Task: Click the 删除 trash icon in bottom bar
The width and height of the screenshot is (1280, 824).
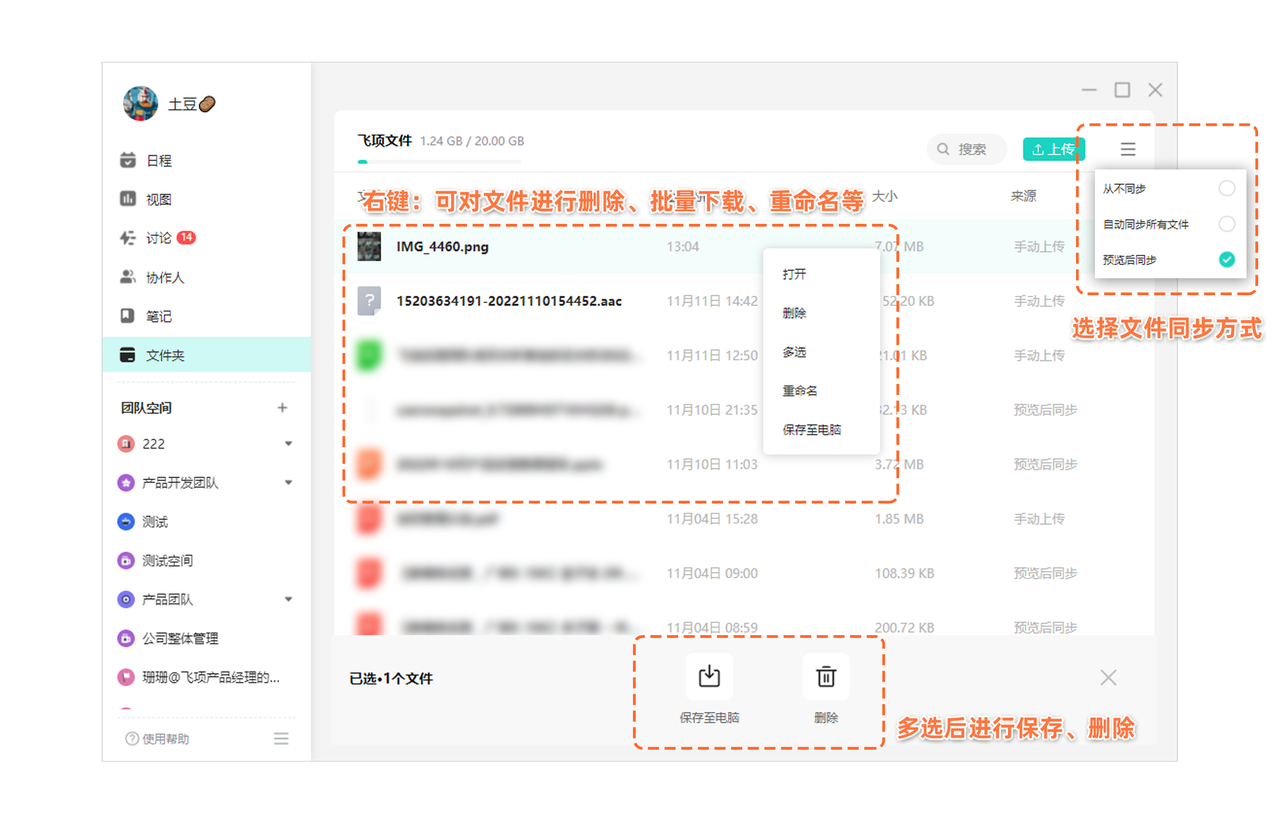Action: [826, 677]
